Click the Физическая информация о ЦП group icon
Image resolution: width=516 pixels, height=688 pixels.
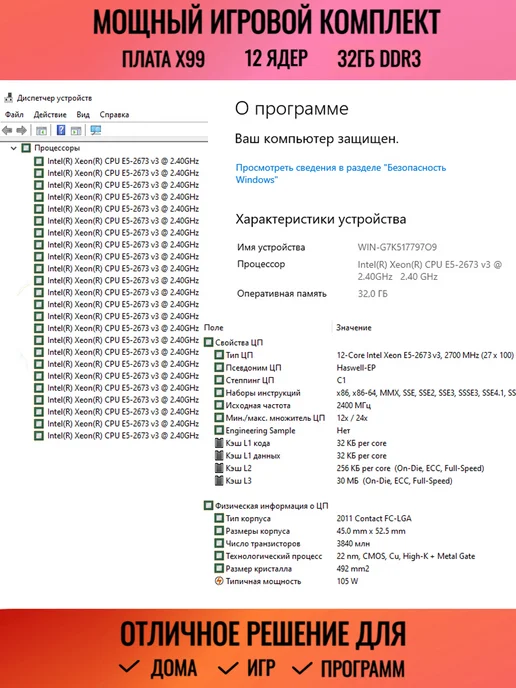coord(208,505)
